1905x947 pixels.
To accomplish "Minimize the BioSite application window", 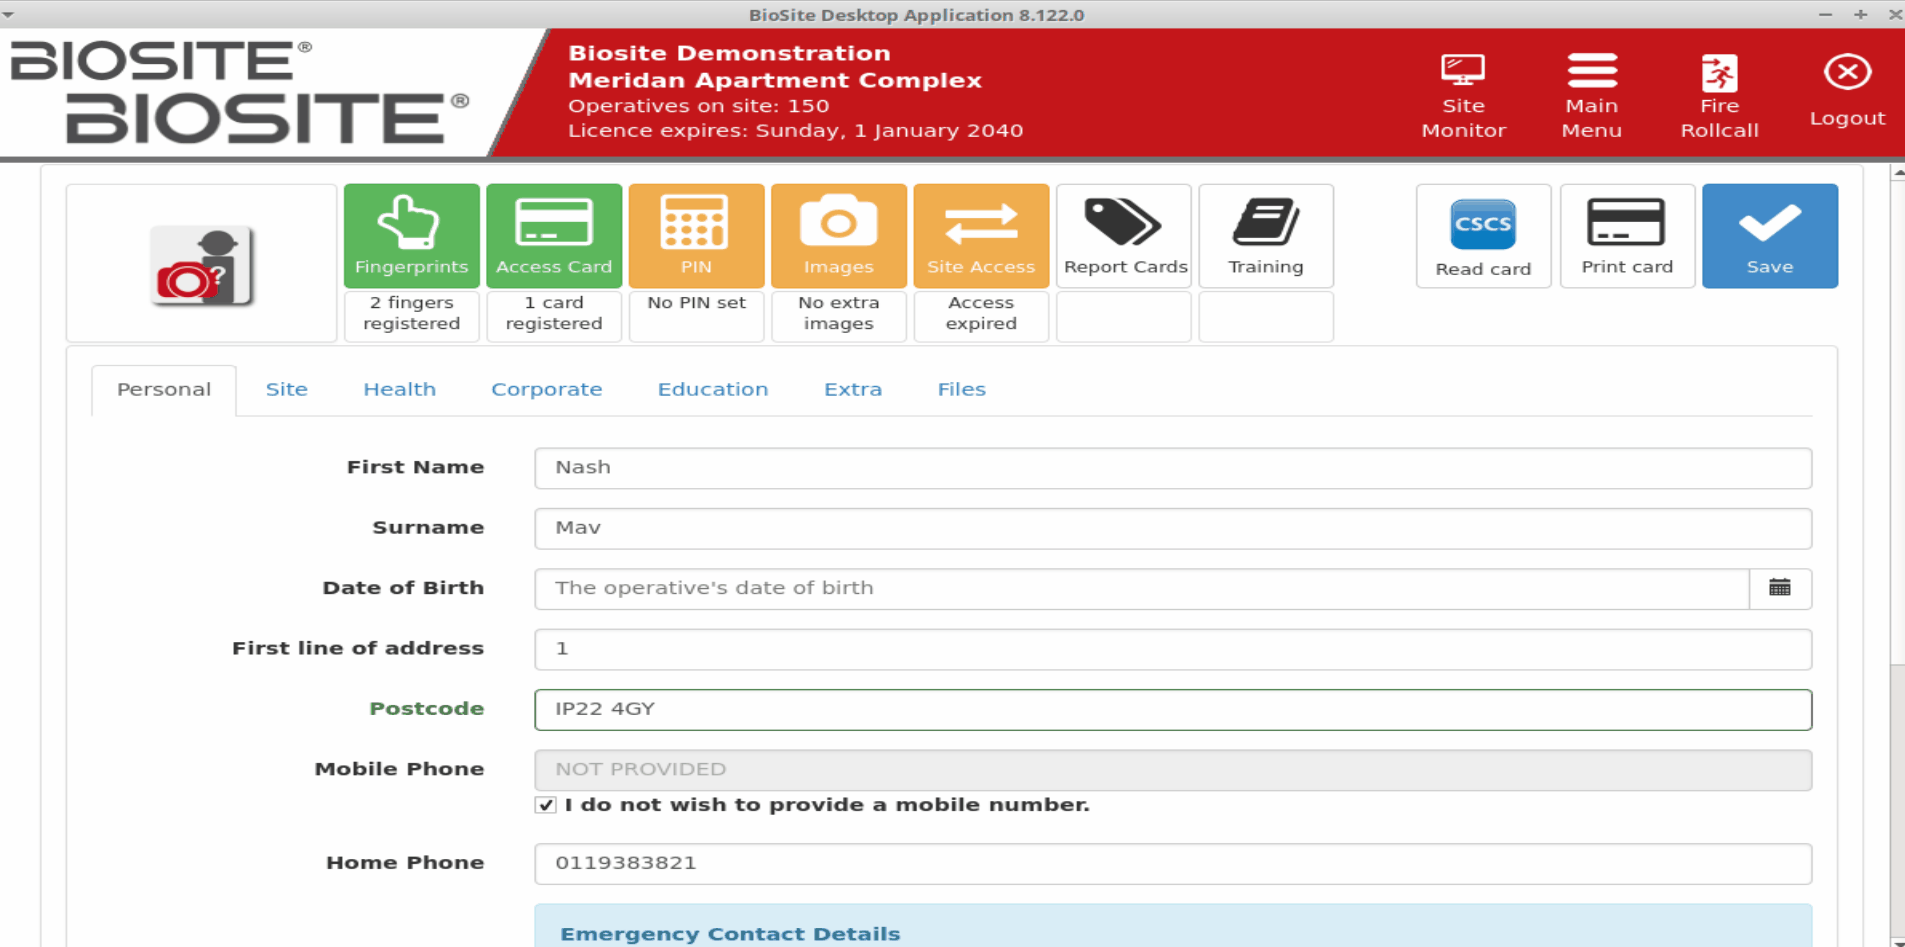I will point(1825,14).
